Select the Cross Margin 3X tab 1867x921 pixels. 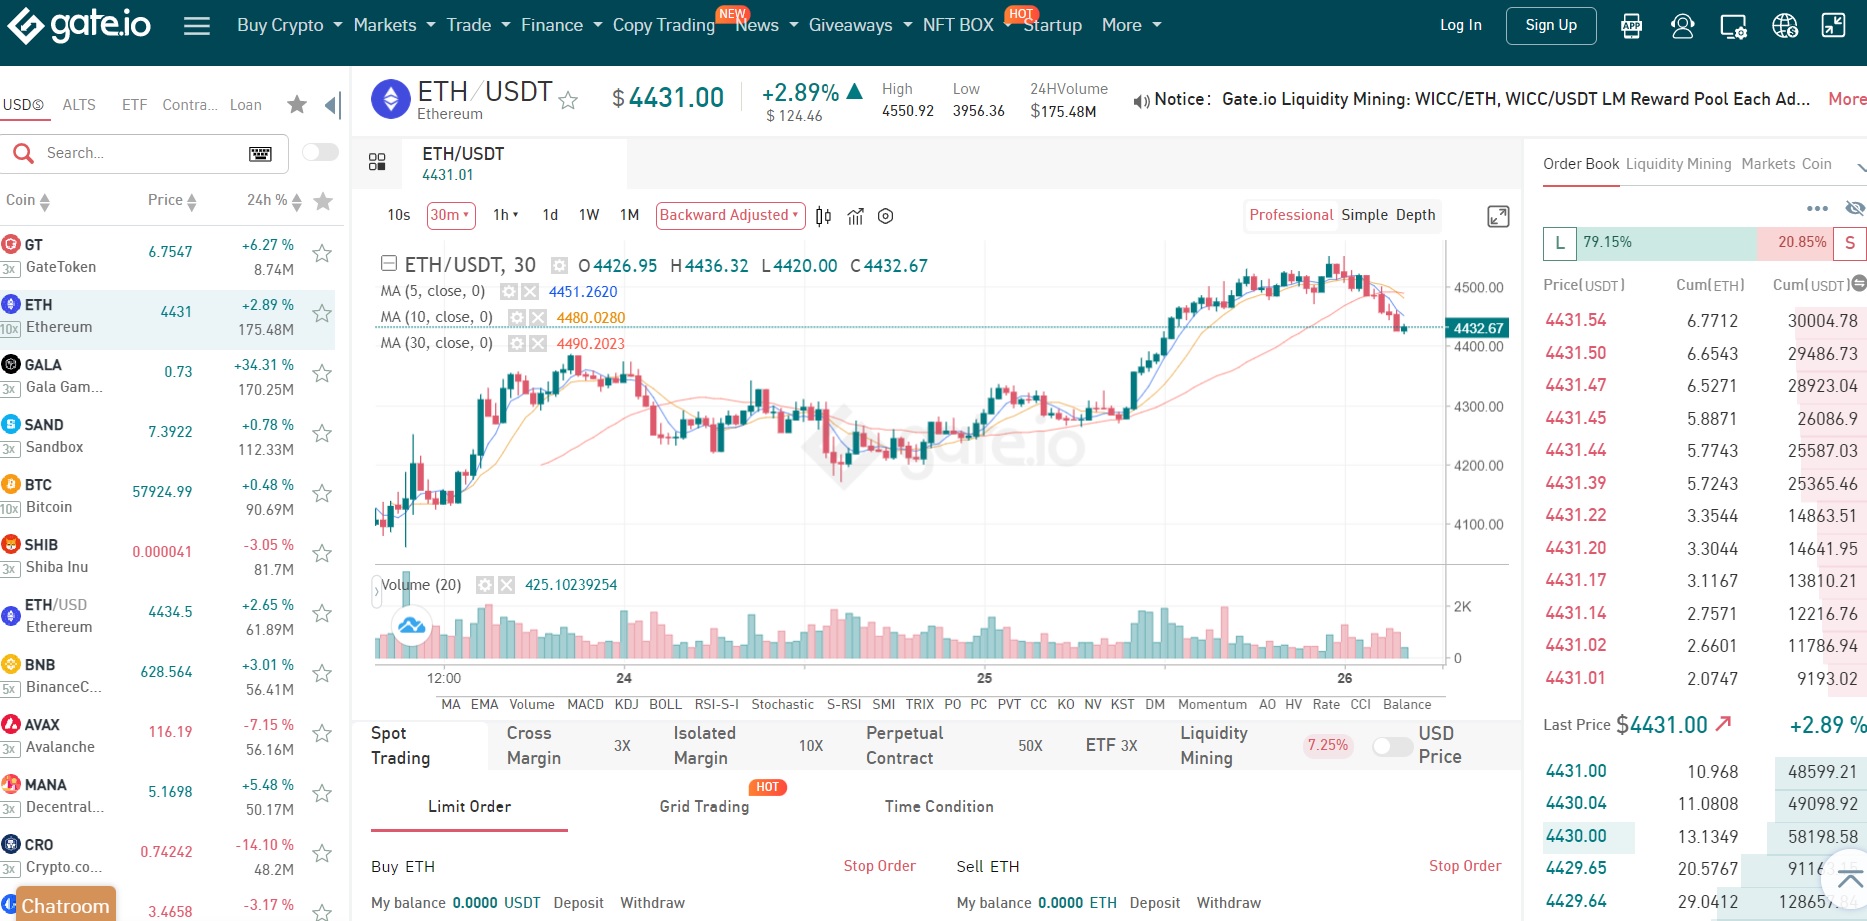(x=568, y=745)
